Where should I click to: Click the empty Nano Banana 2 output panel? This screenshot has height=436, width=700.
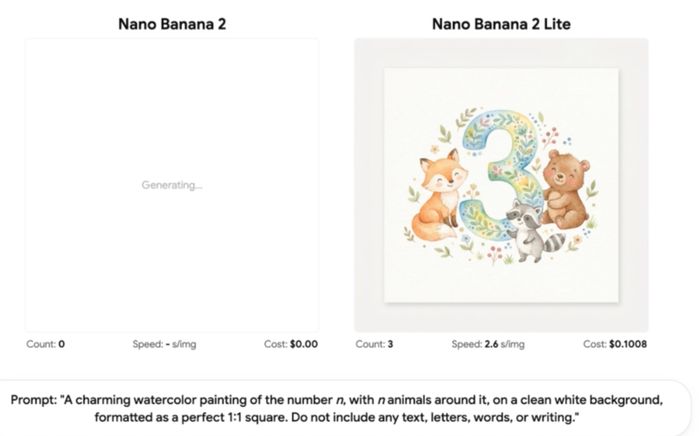172,185
